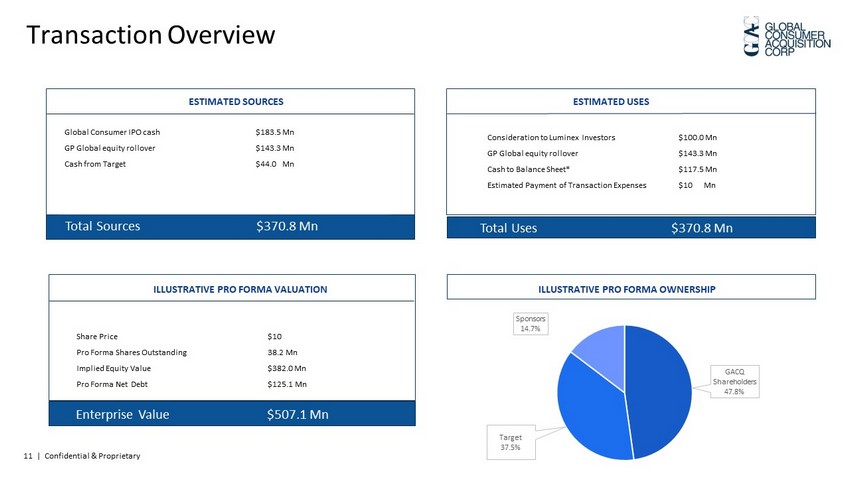Click the Global Consumer IPO cash row
This screenshot has height=478, width=850.
[x=112, y=132]
